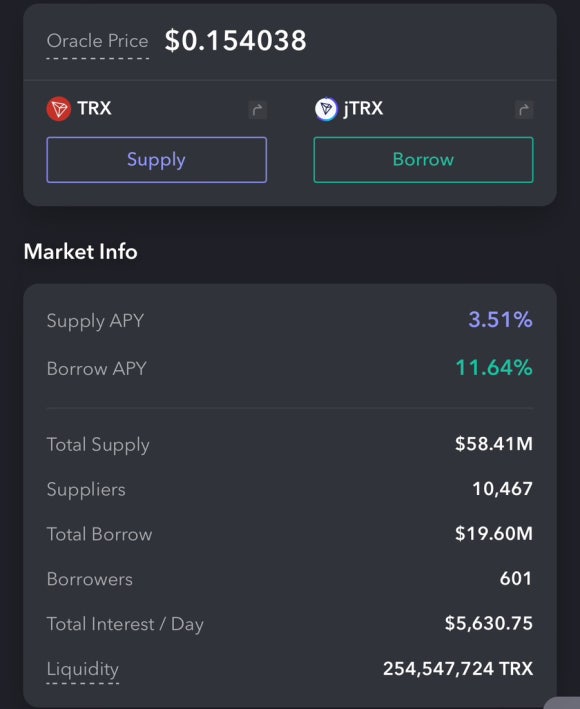Click the Total Borrow $19.60M value
This screenshot has height=709, width=580.
[494, 534]
